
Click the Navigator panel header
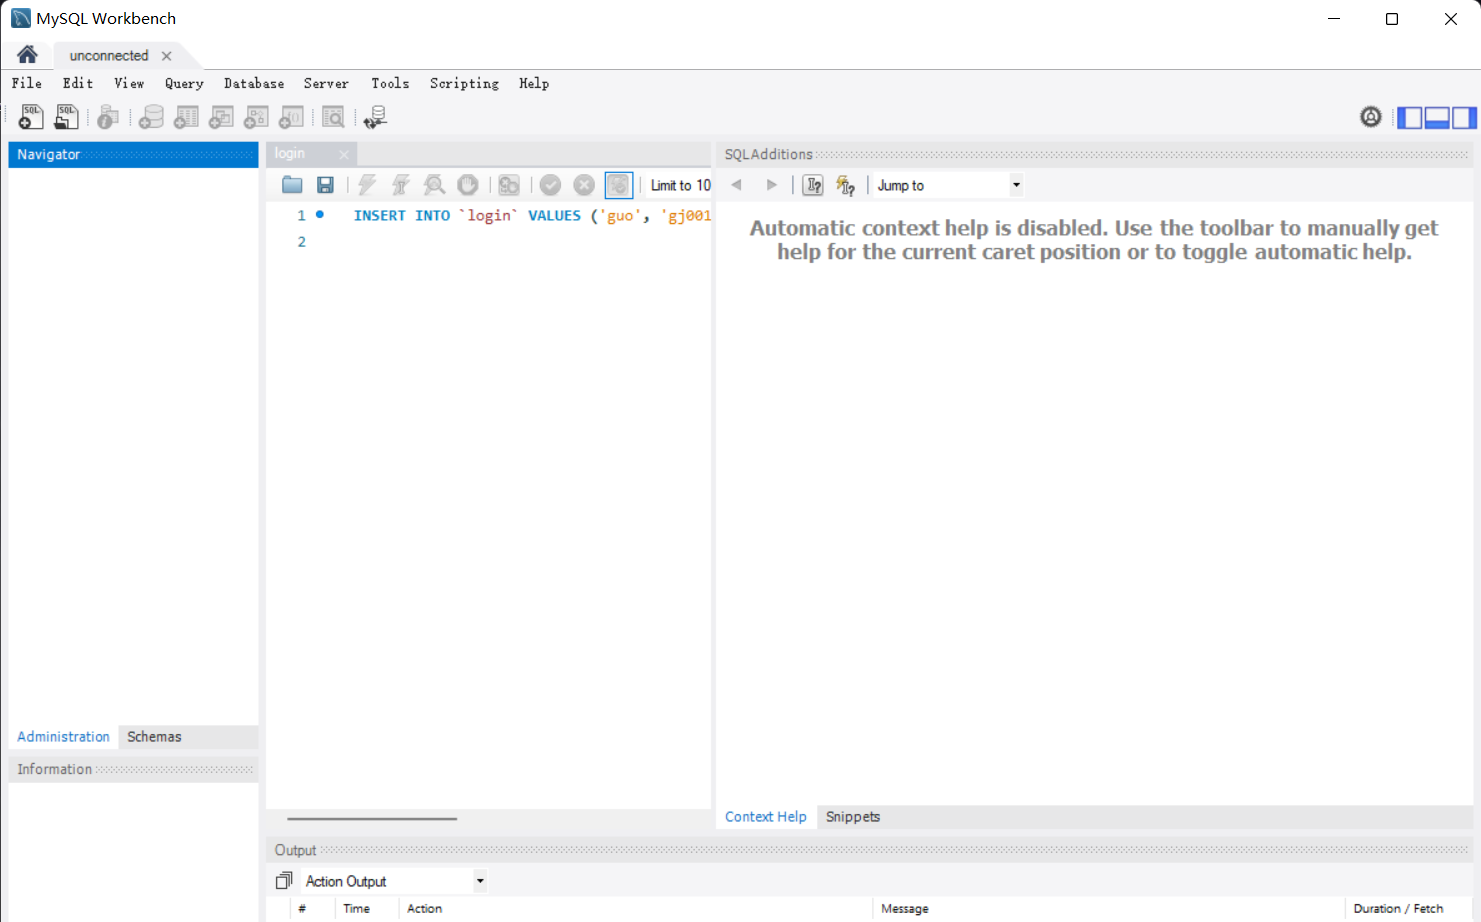click(133, 154)
